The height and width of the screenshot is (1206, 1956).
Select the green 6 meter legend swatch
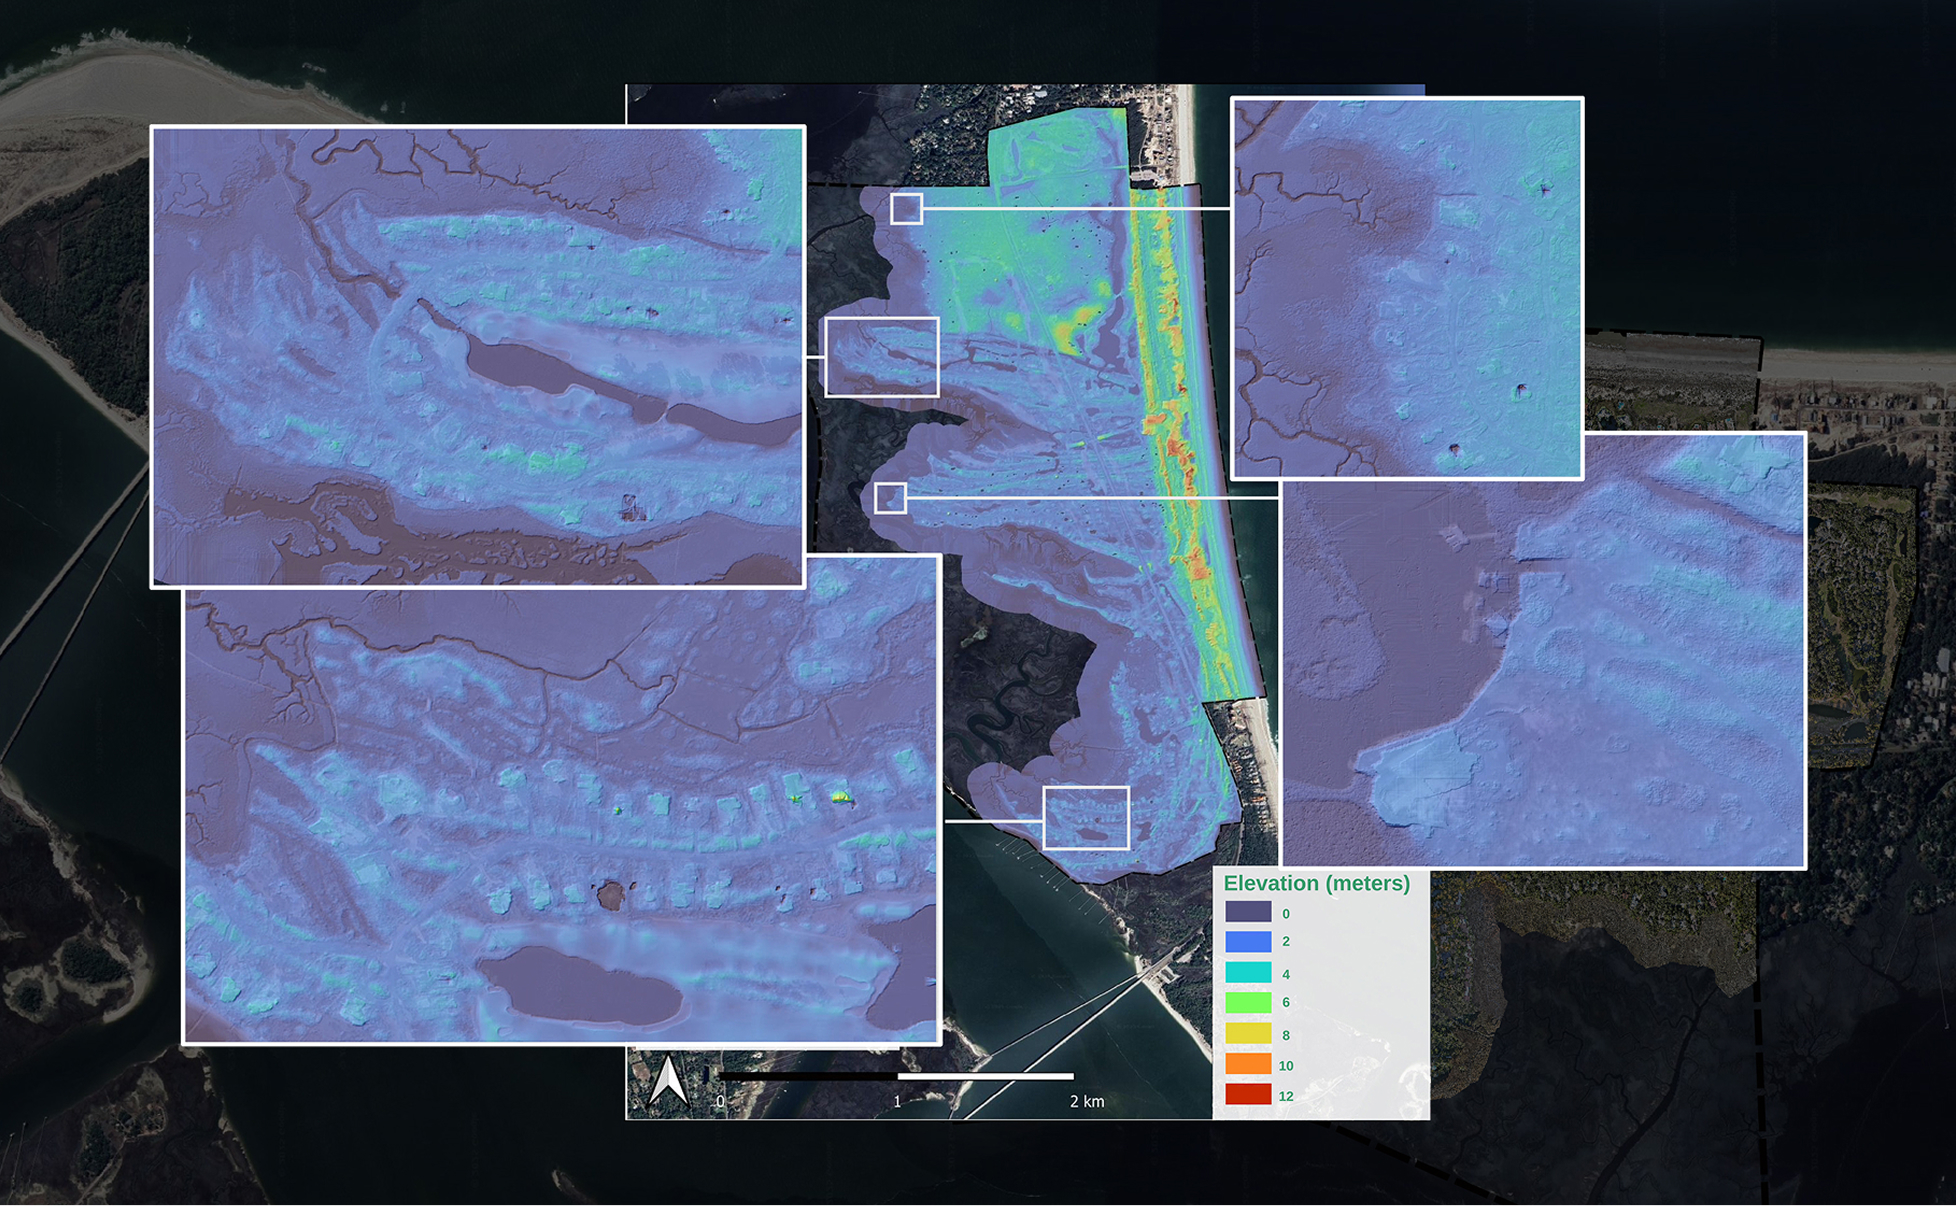click(1248, 1002)
